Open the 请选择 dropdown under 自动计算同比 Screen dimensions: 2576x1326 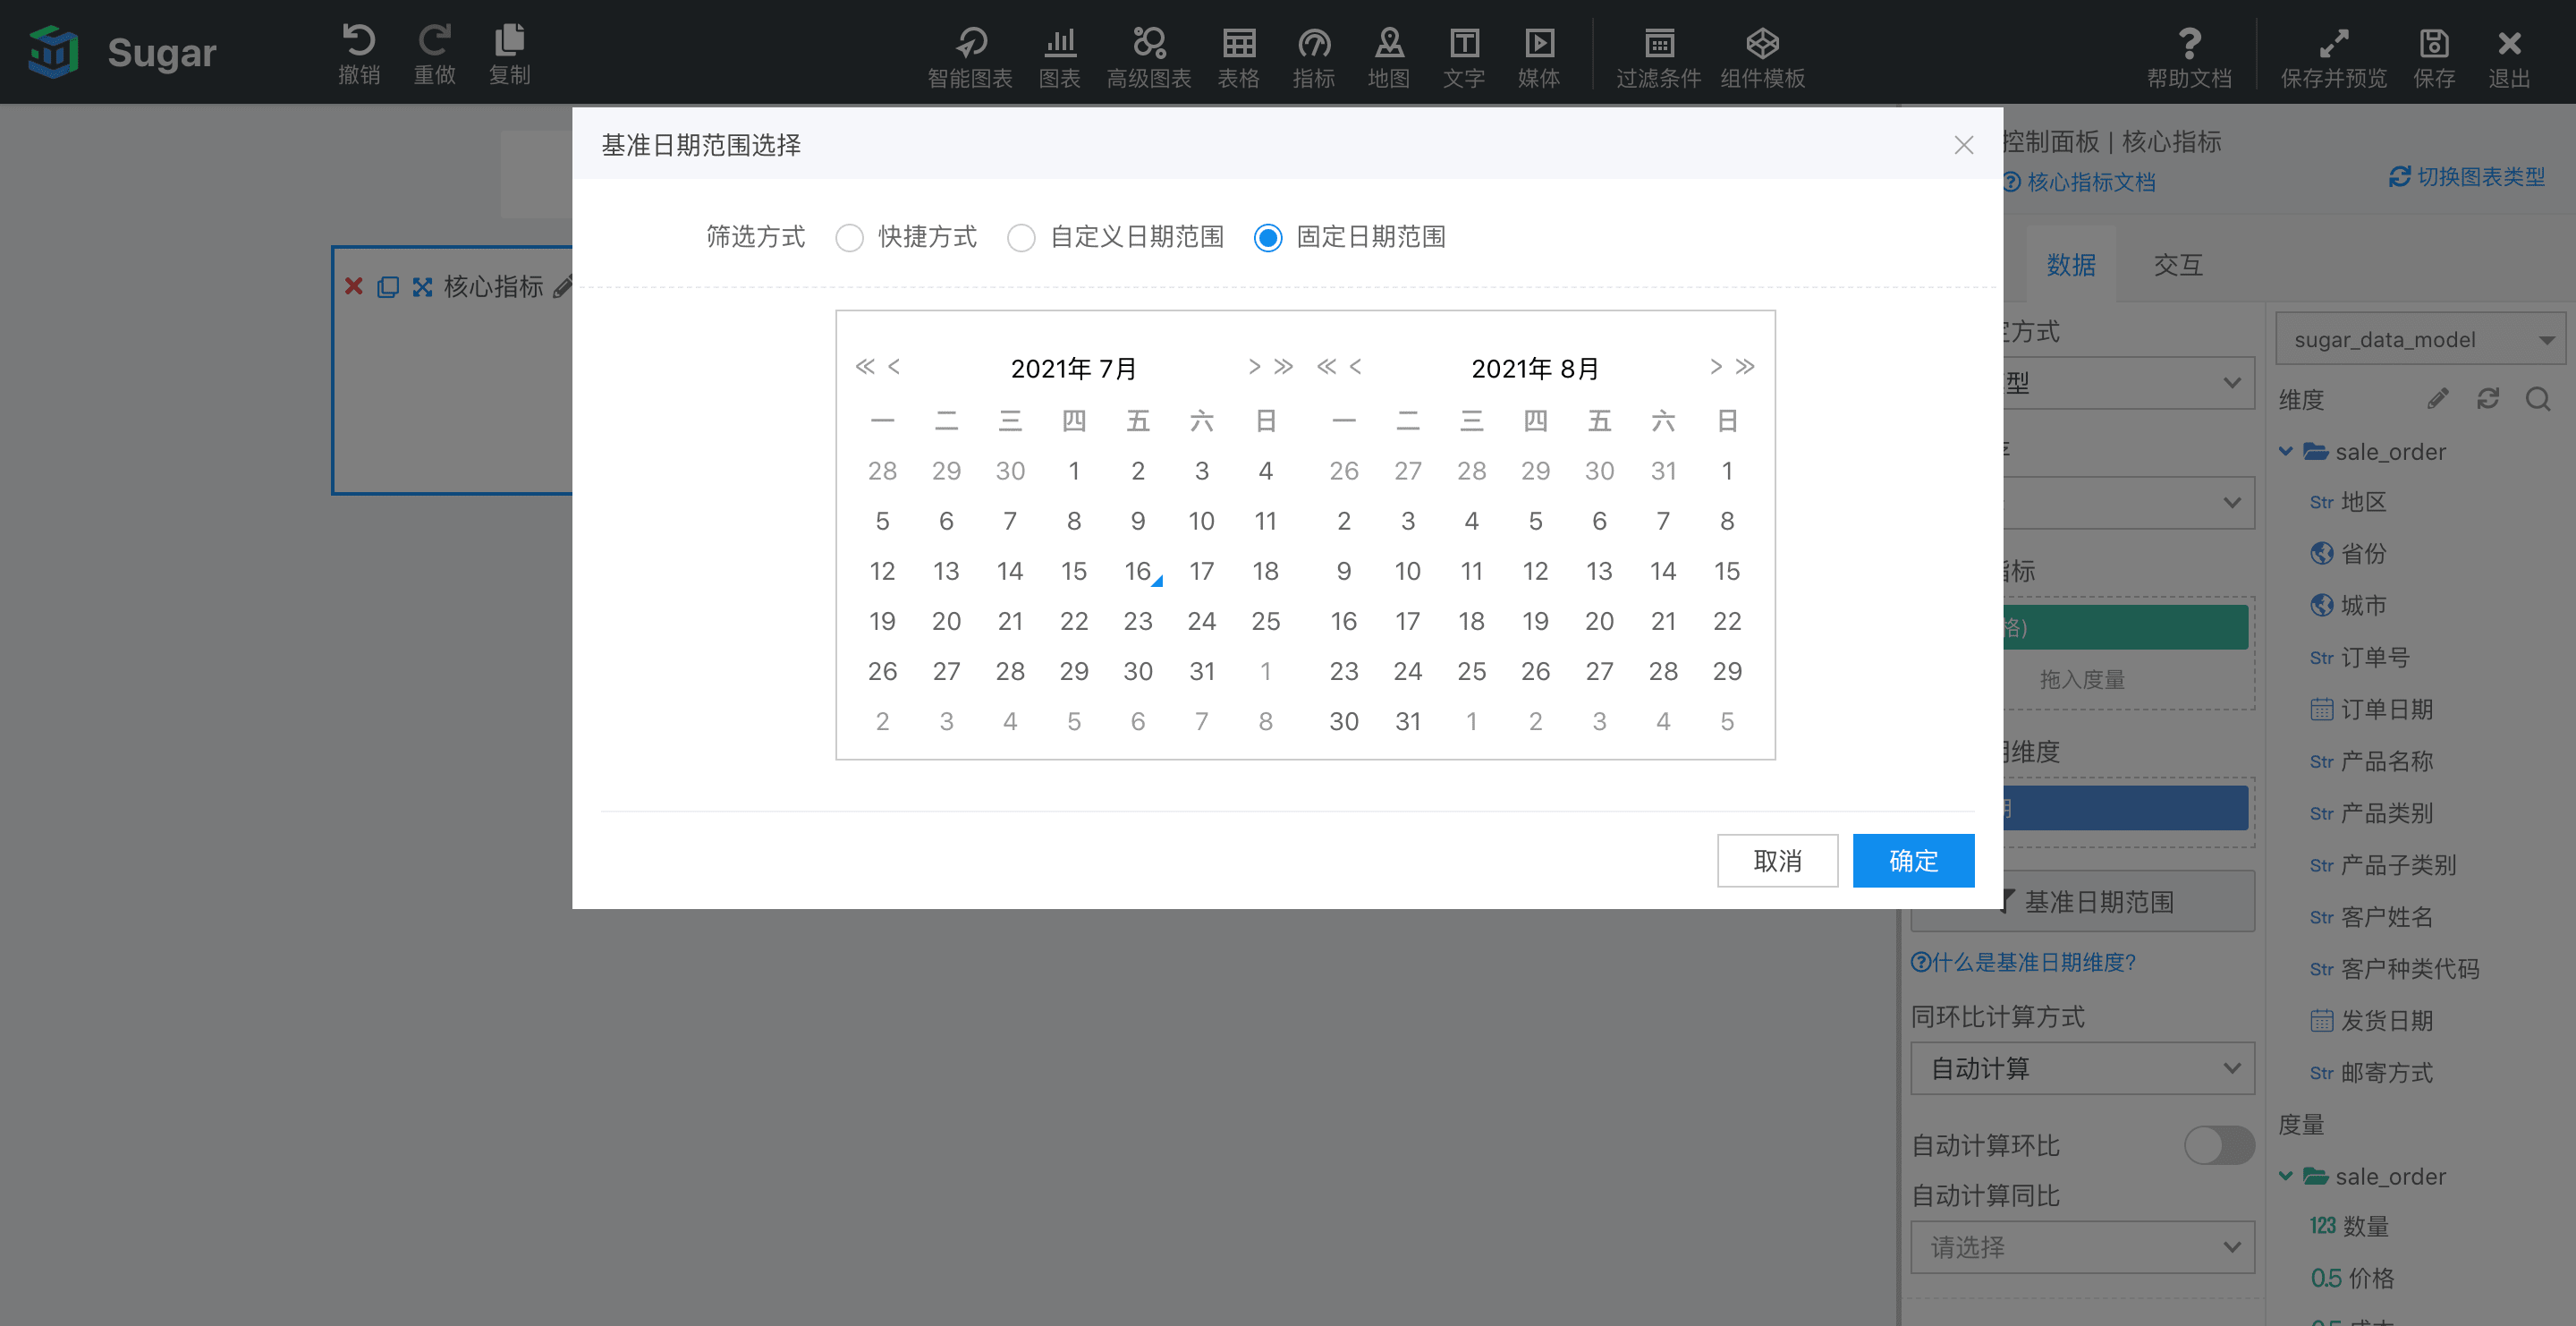[2082, 1247]
